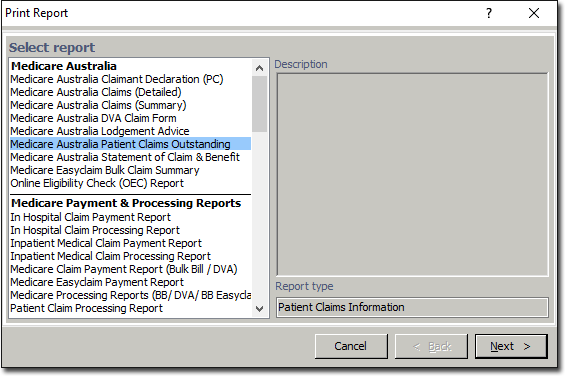This screenshot has height=376, width=565.
Task: Click the report list scroll up arrow
Action: [x=259, y=68]
